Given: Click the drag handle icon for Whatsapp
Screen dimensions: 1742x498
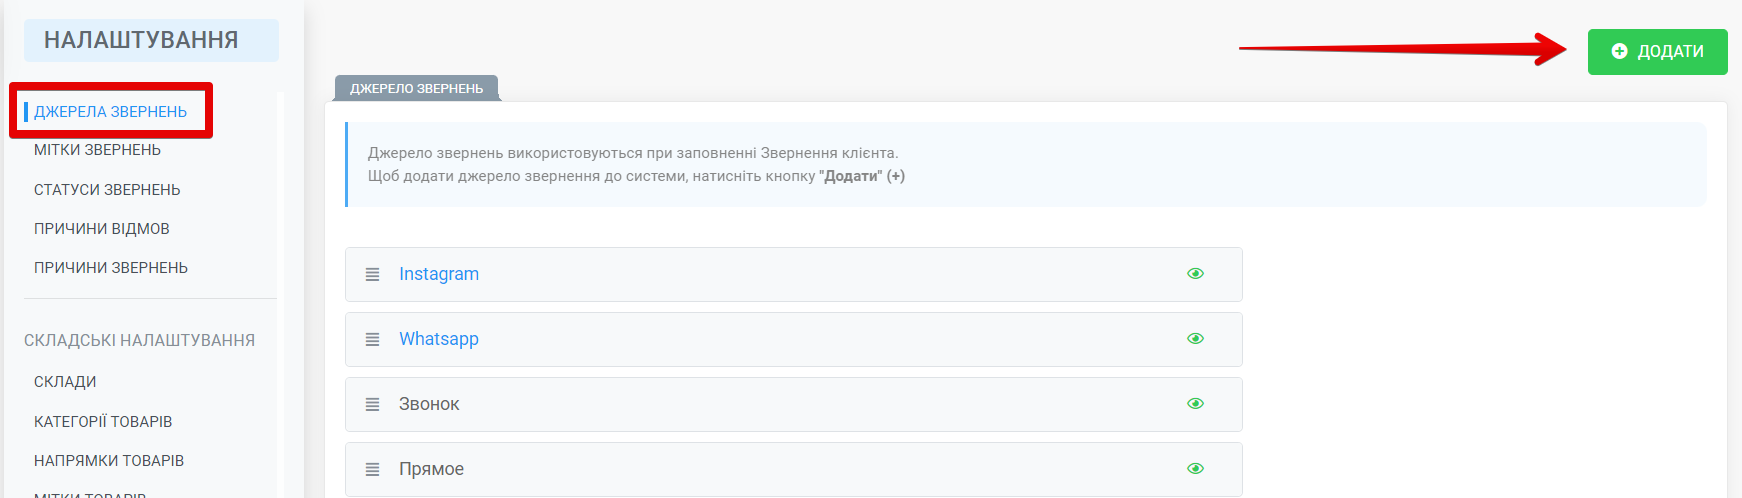Looking at the screenshot, I should coord(372,339).
